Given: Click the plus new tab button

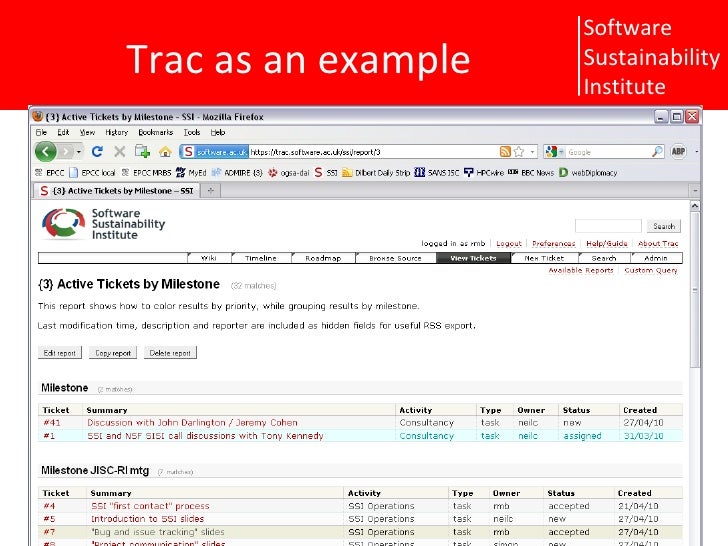Looking at the screenshot, I should tap(211, 191).
